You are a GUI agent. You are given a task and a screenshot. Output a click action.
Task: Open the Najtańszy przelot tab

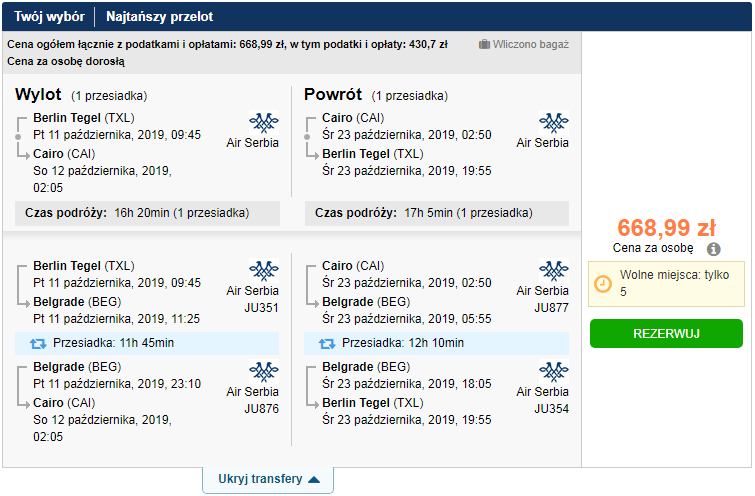coord(159,16)
